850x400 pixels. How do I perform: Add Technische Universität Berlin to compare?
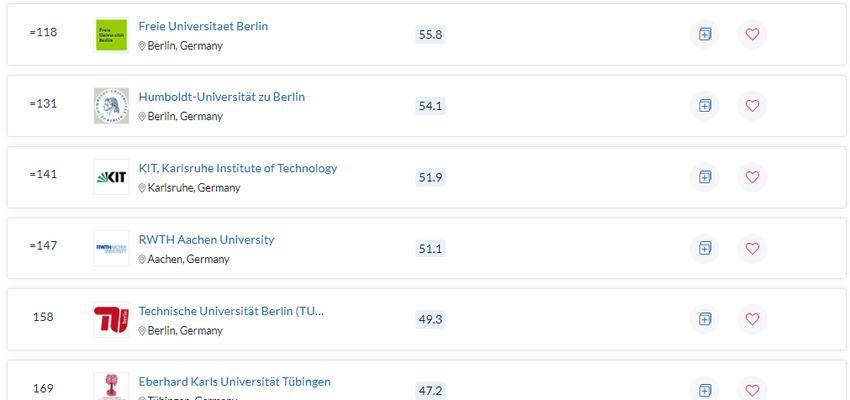(704, 319)
